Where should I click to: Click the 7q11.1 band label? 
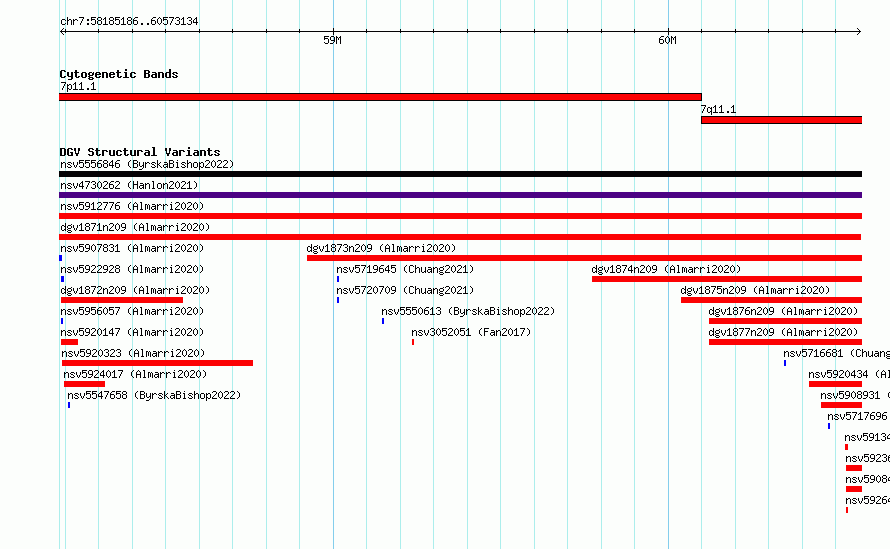tap(718, 110)
